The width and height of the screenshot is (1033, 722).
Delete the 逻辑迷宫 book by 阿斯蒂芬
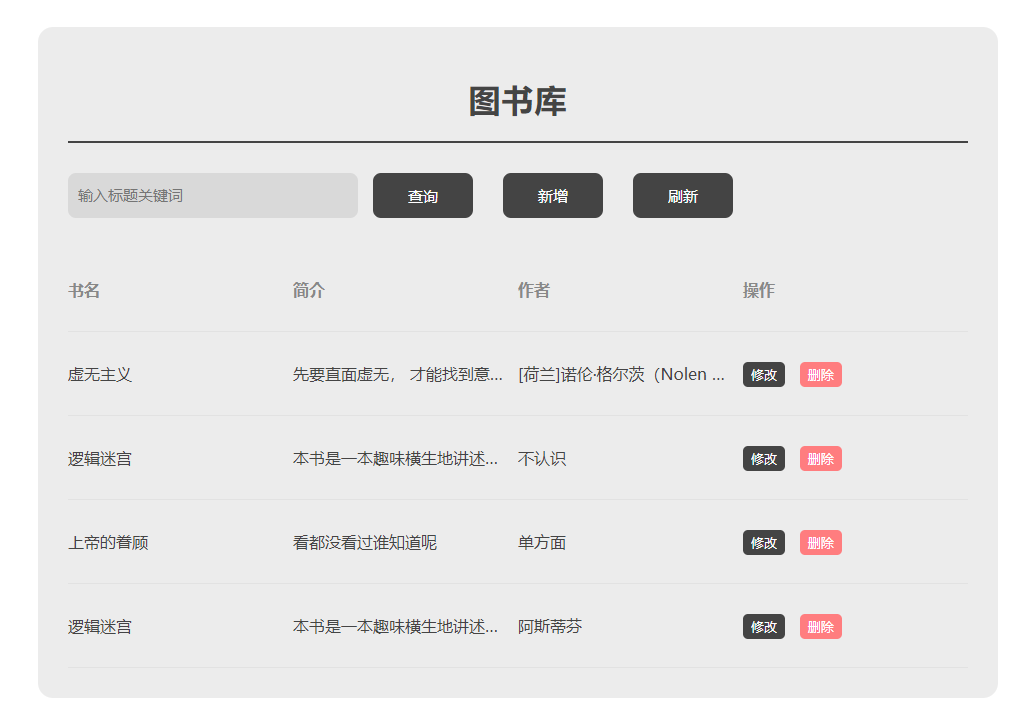821,626
